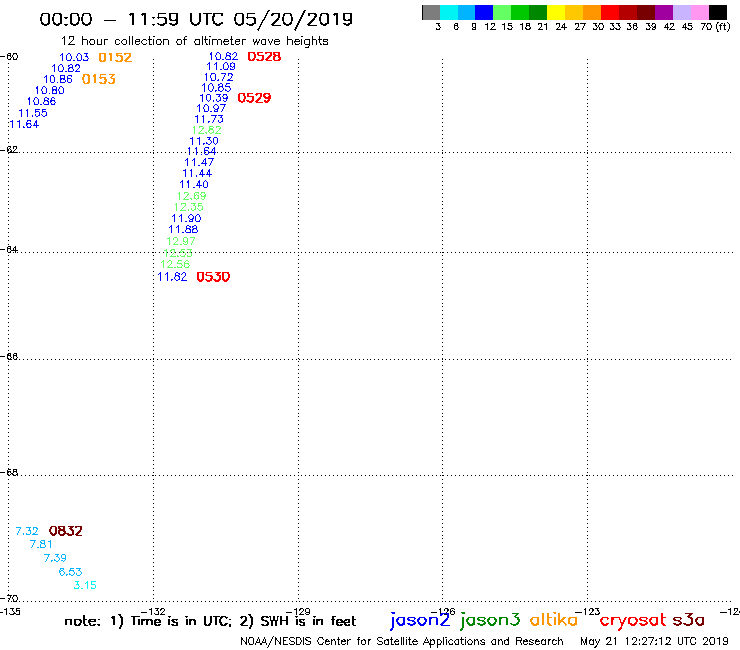The image size is (740, 650).
Task: Select the dark blue legend swatch
Action: [484, 12]
